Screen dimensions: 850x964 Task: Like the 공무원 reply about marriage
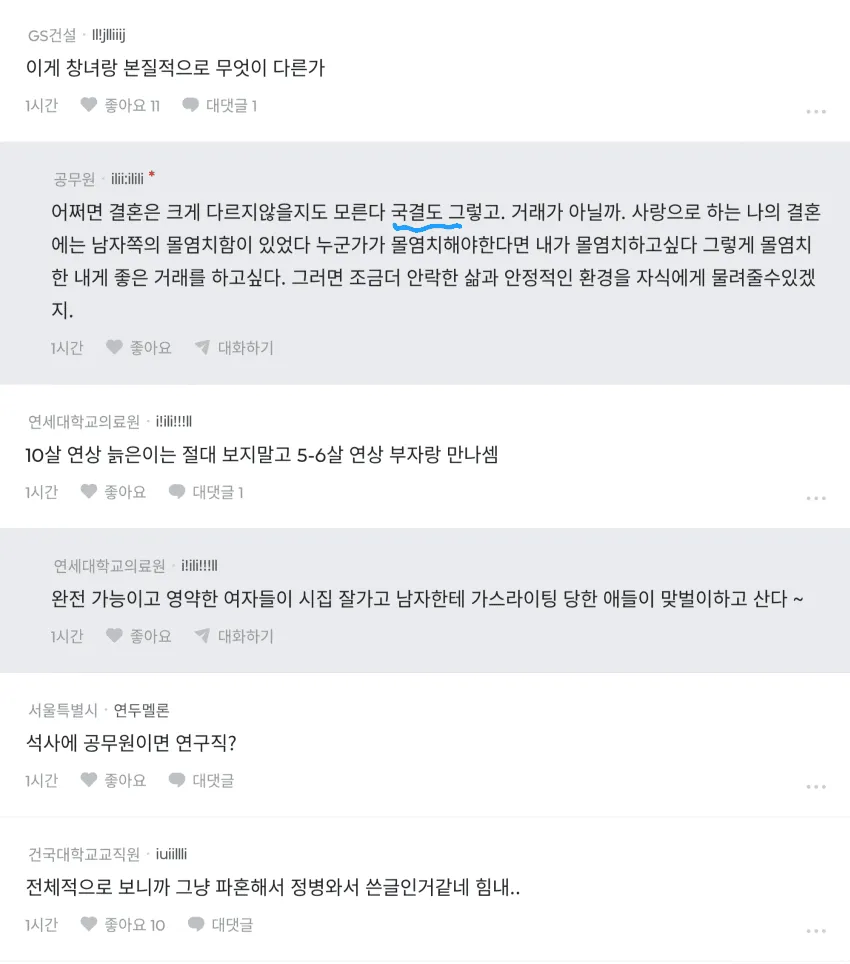[138, 347]
